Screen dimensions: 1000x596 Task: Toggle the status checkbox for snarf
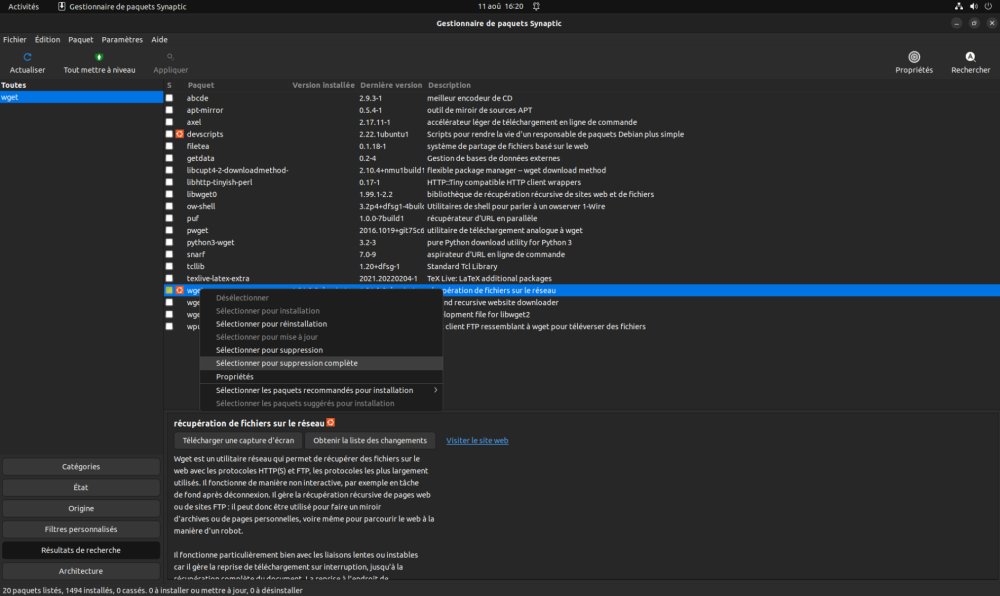tap(169, 254)
